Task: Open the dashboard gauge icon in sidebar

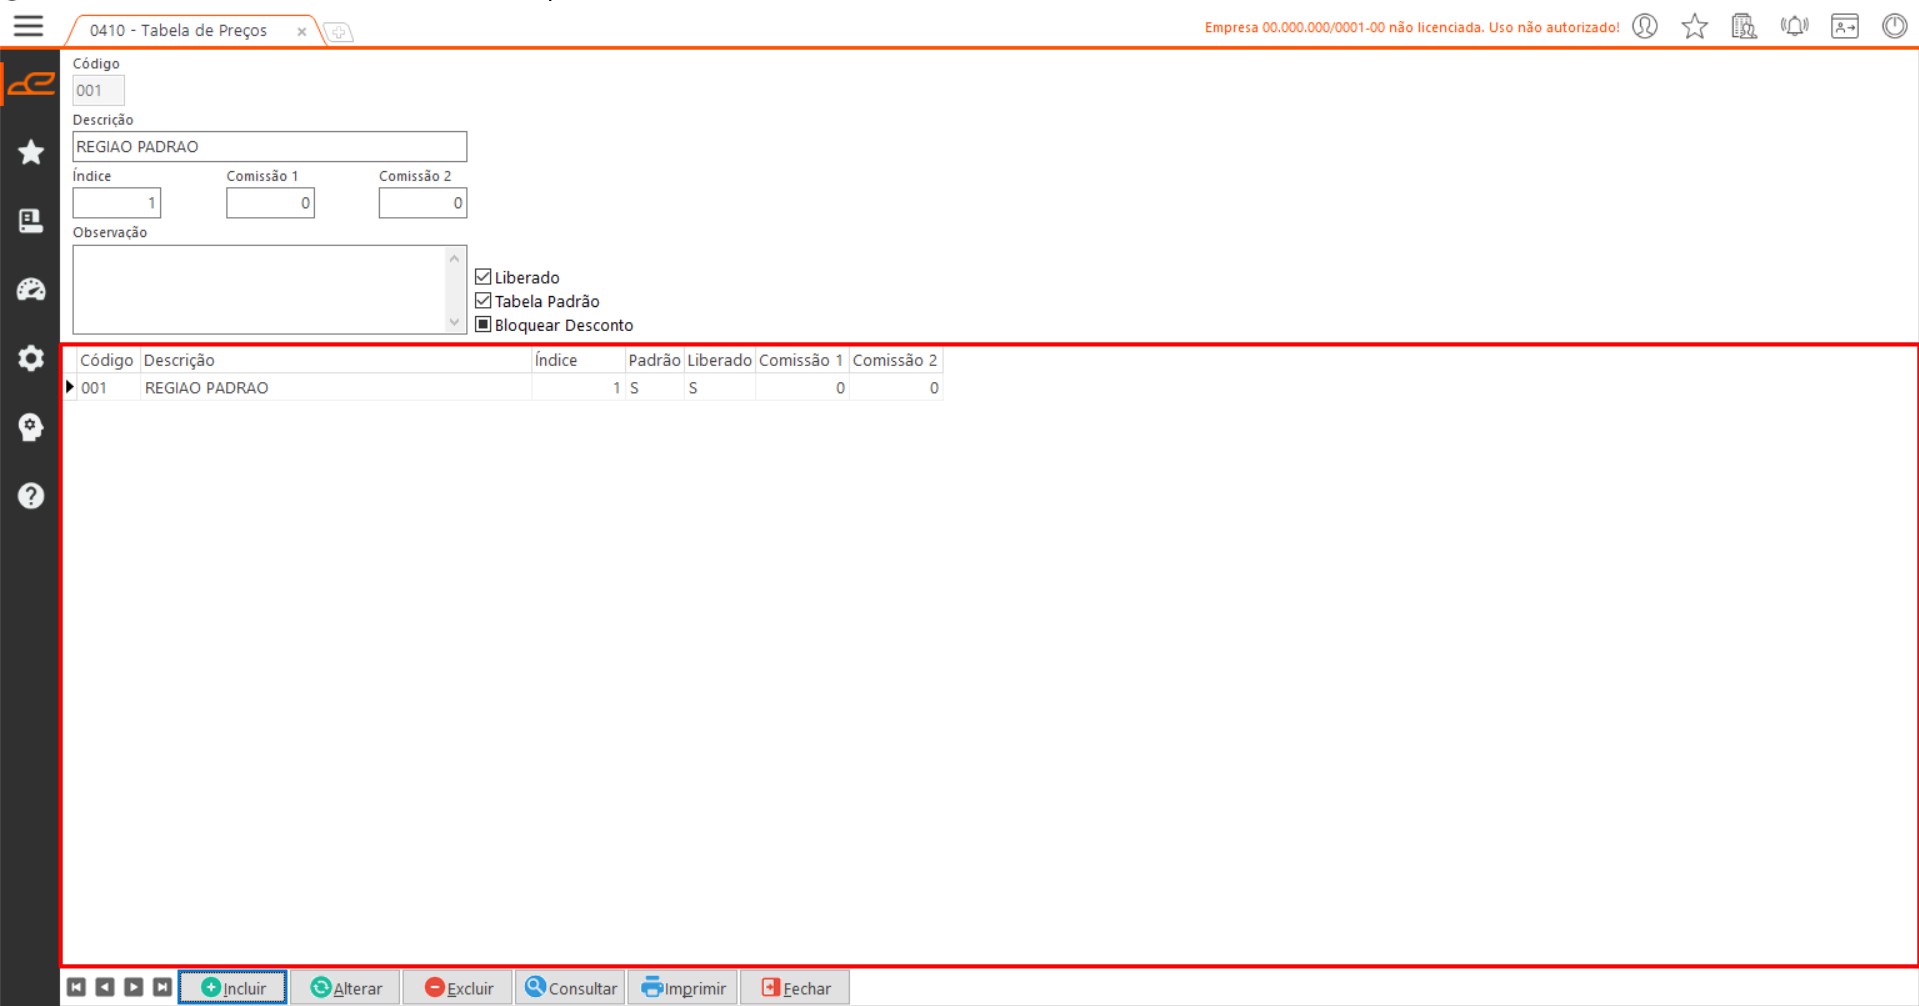Action: (x=31, y=290)
